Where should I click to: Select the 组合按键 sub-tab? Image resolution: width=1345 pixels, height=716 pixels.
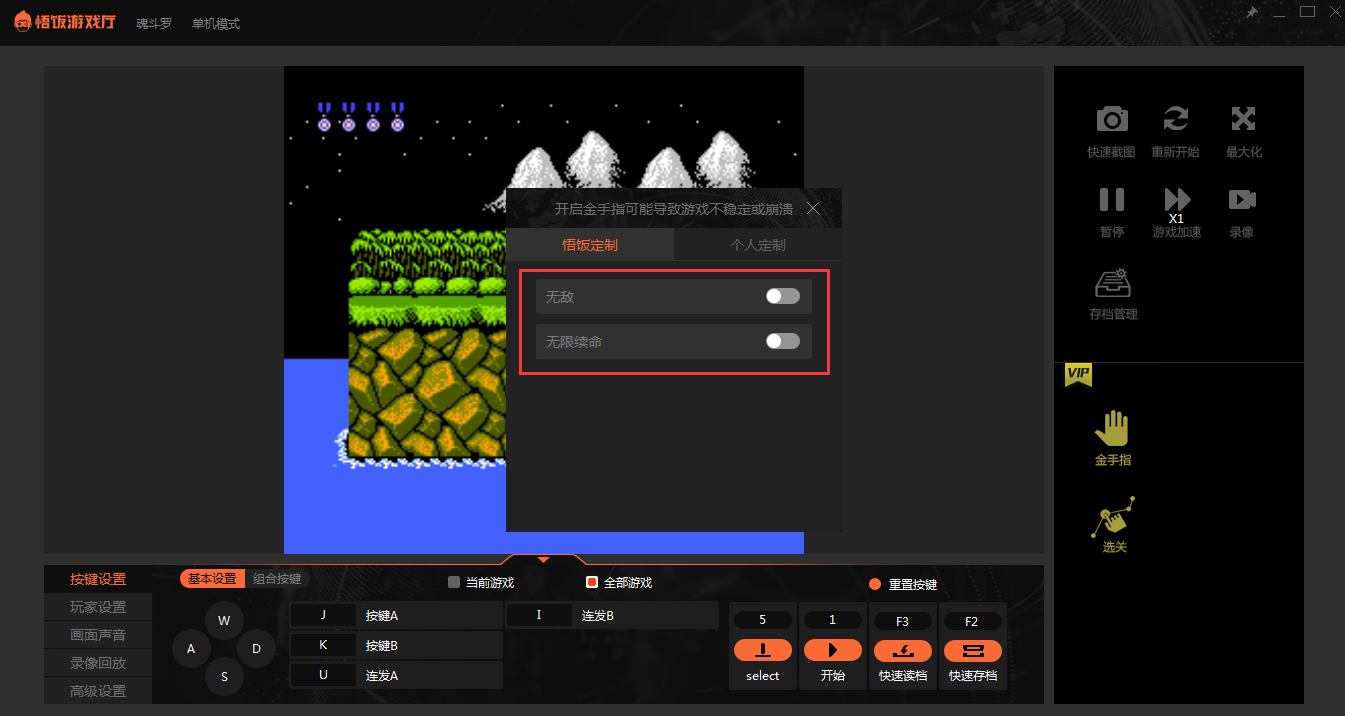pyautogui.click(x=277, y=579)
